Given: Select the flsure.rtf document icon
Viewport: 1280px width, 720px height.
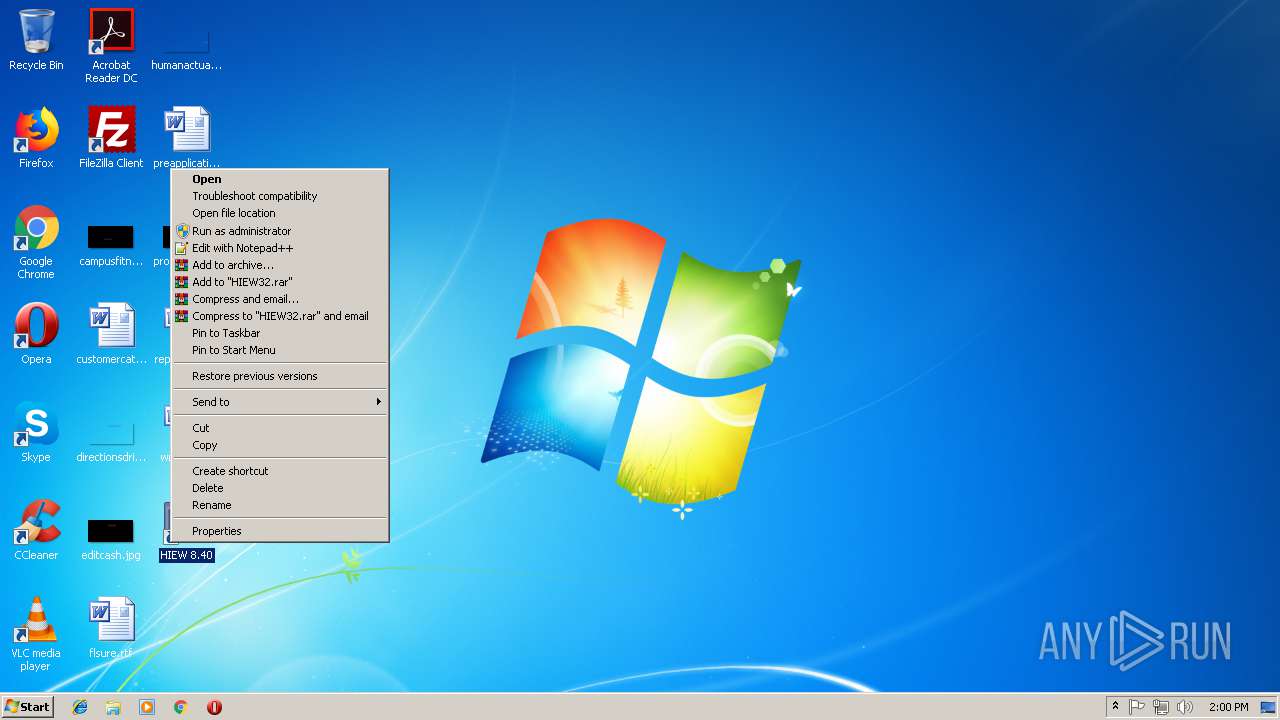Looking at the screenshot, I should 111,628.
